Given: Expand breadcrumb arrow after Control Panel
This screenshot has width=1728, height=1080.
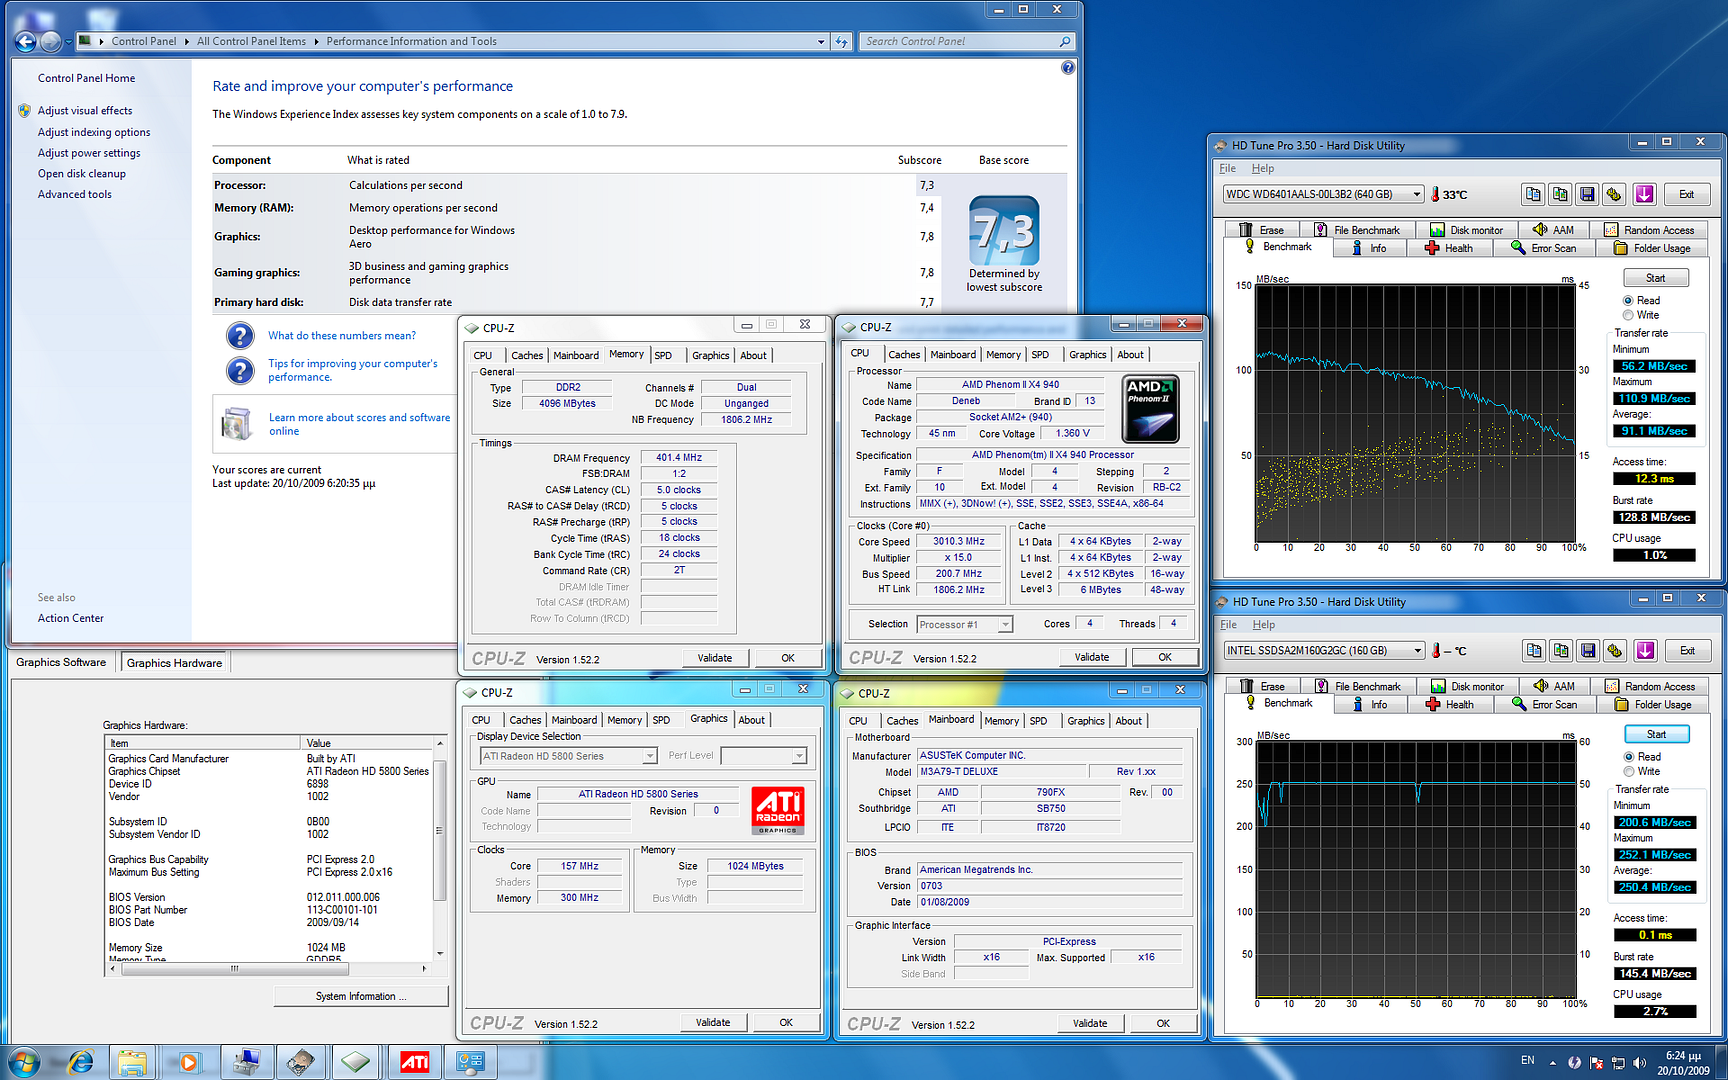Looking at the screenshot, I should point(186,41).
